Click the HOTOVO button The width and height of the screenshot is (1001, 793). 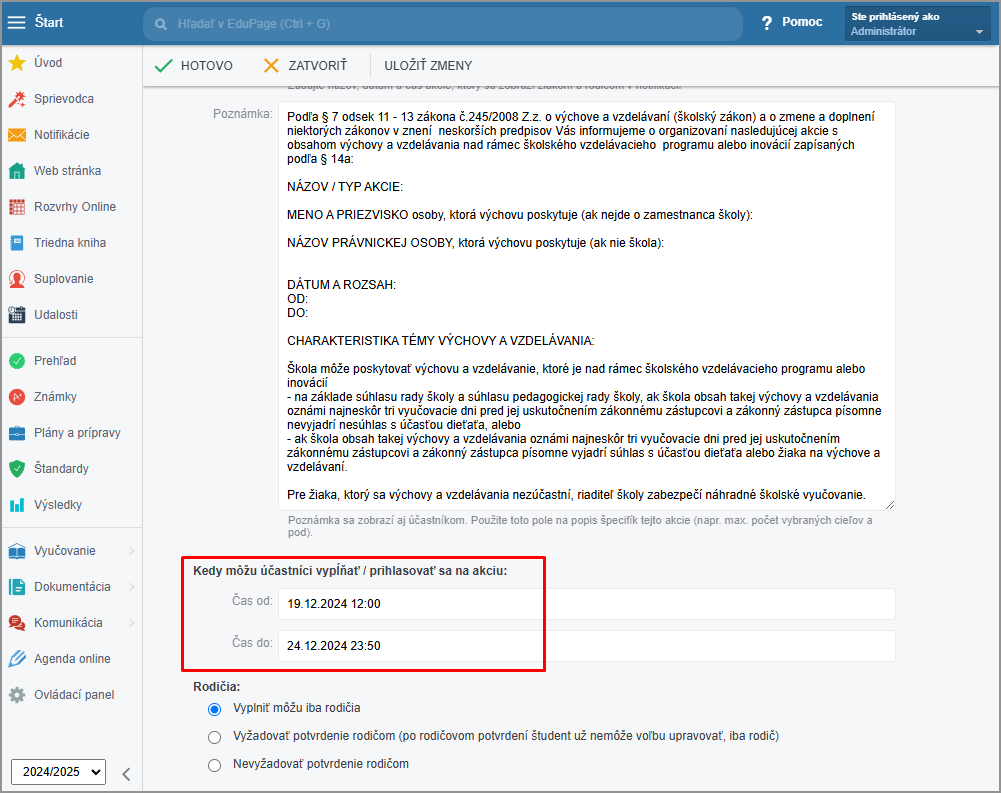(193, 66)
